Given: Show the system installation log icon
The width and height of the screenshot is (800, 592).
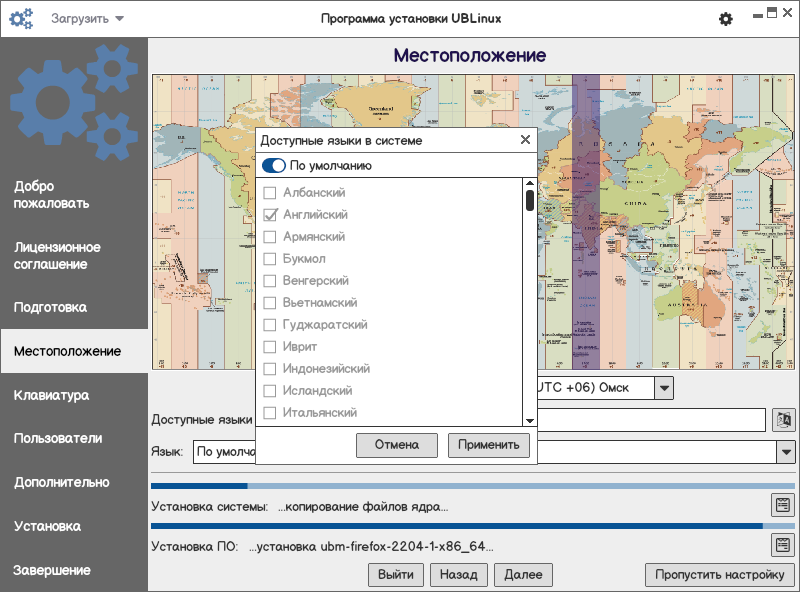Looking at the screenshot, I should click(x=783, y=505).
